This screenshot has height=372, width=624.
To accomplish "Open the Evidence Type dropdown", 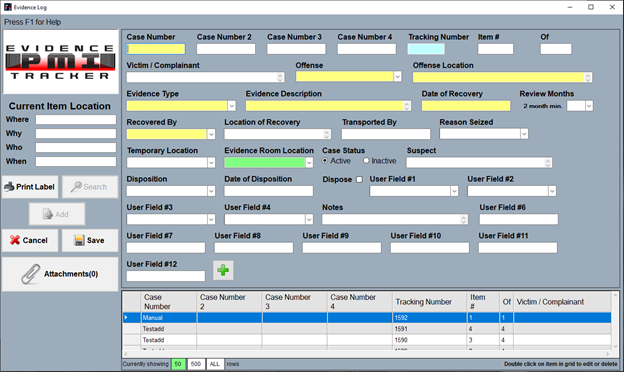I will (232, 106).
